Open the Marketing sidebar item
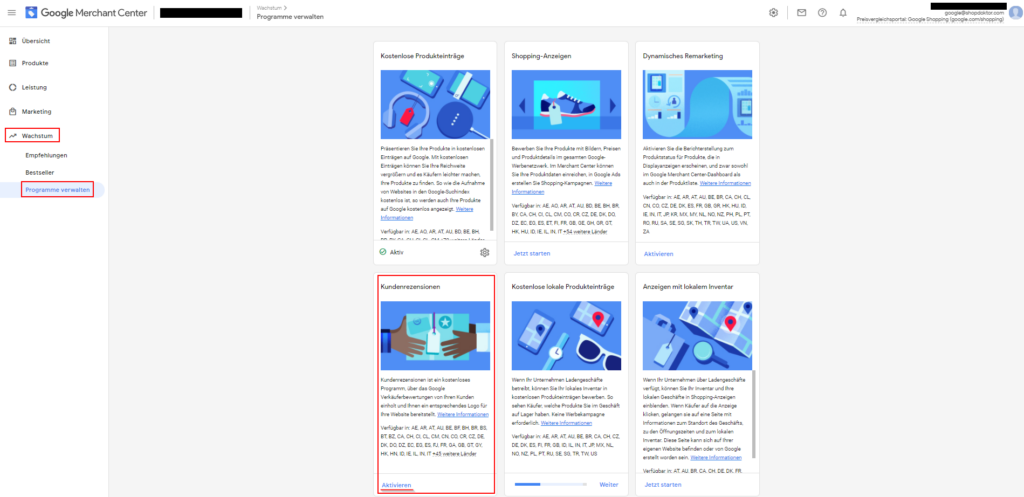 pos(37,111)
